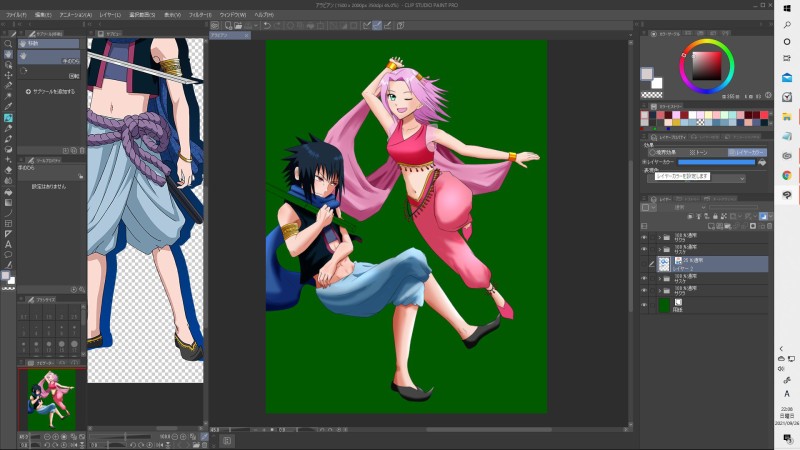The height and width of the screenshot is (450, 800).
Task: Toggle the highlighted Snap to special ruler button
Action: [377, 25]
